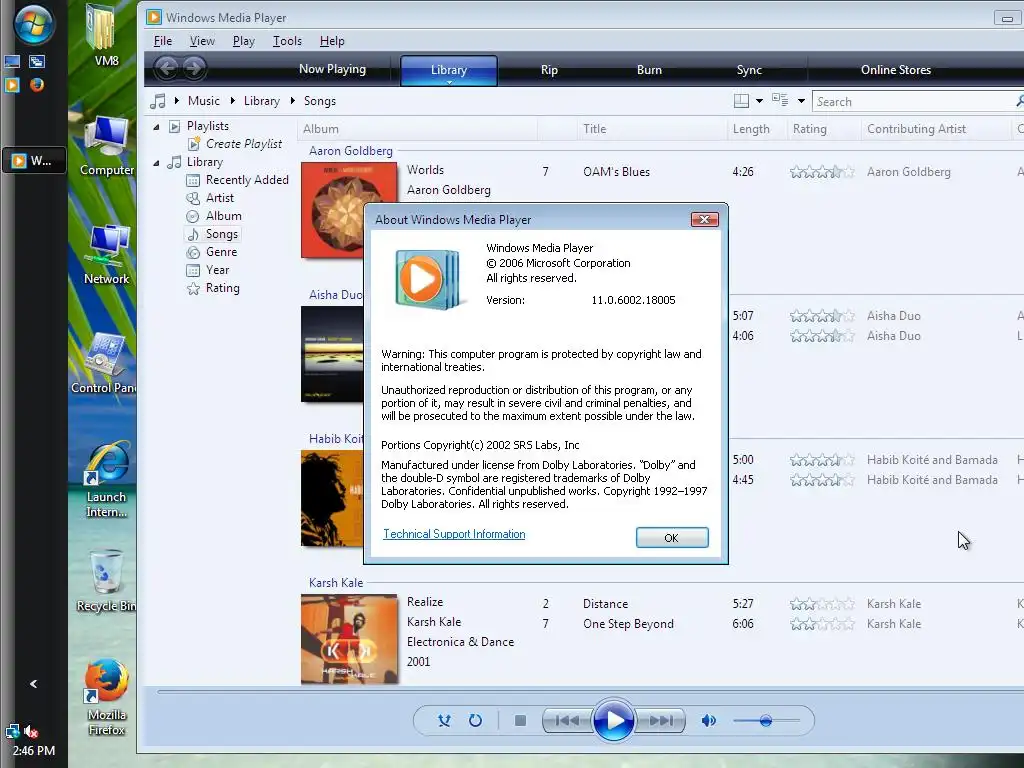Click in the library Search field
This screenshot has height=768, width=1024.
pos(914,102)
